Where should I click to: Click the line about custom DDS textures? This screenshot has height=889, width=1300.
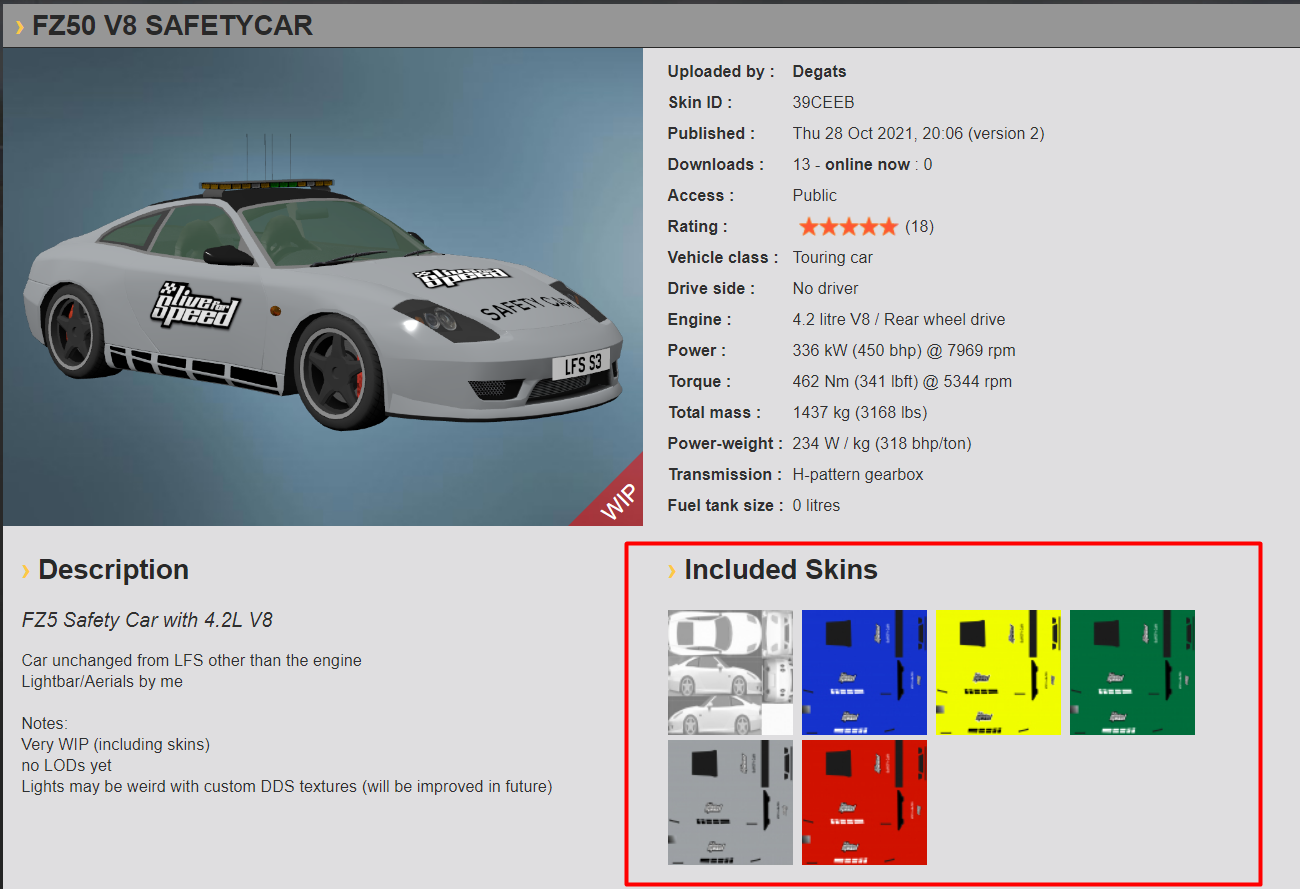[287, 787]
